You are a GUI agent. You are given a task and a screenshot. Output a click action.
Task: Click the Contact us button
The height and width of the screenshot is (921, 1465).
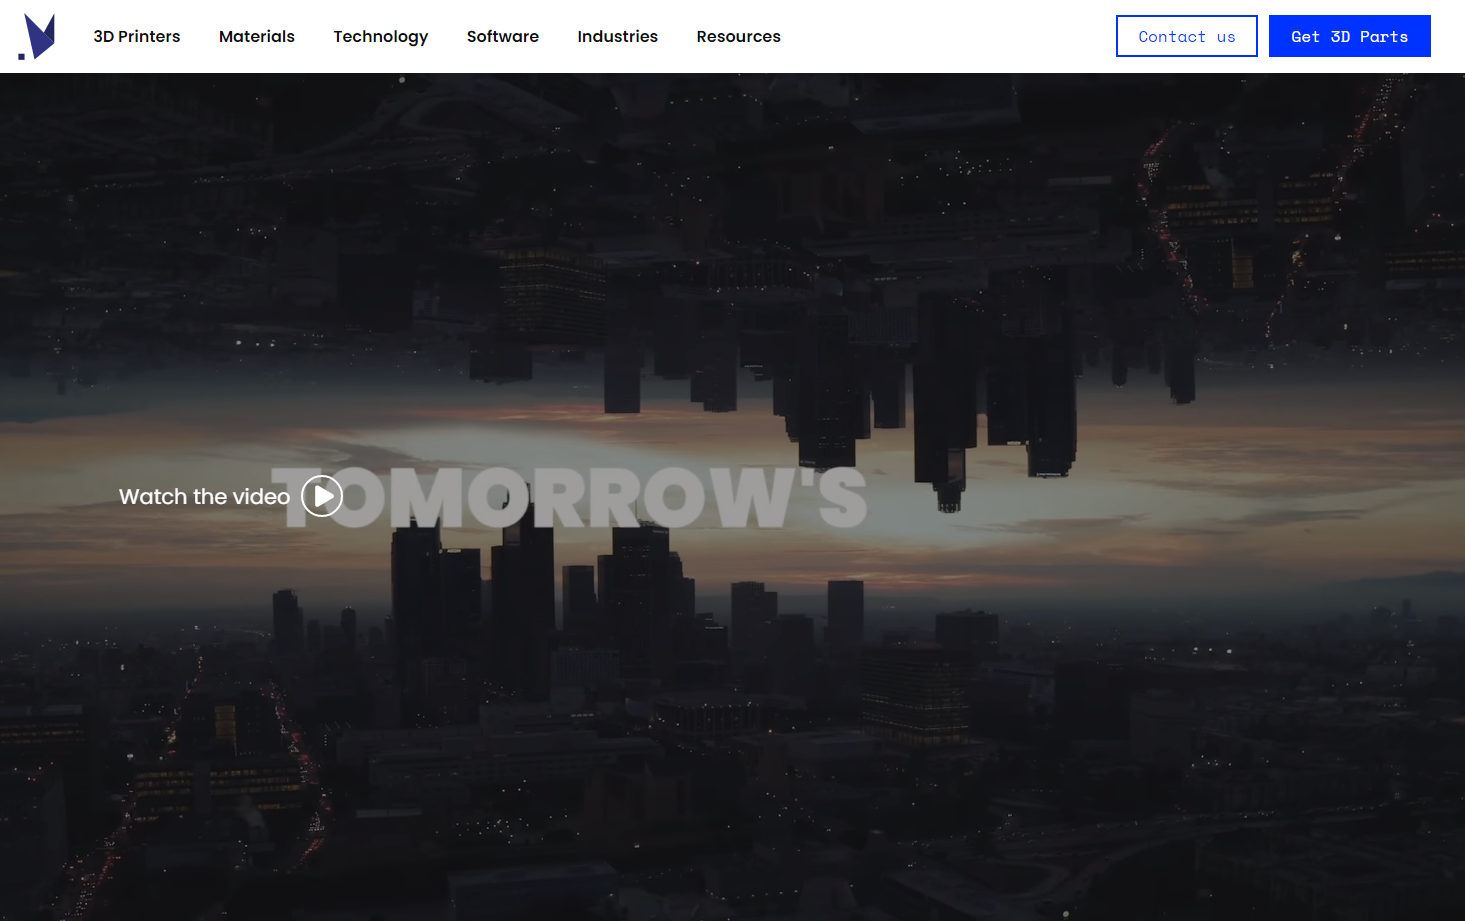coord(1186,37)
